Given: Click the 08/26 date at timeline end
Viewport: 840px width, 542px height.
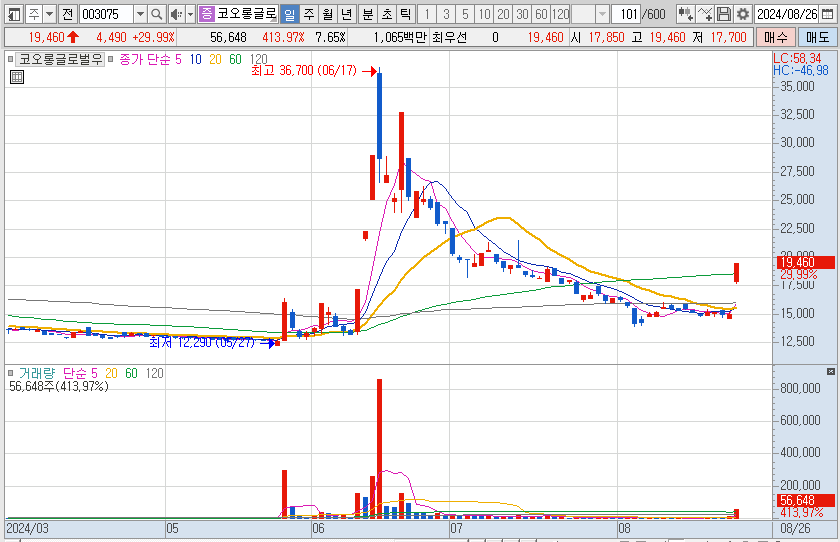Looking at the screenshot, I should pos(795,529).
